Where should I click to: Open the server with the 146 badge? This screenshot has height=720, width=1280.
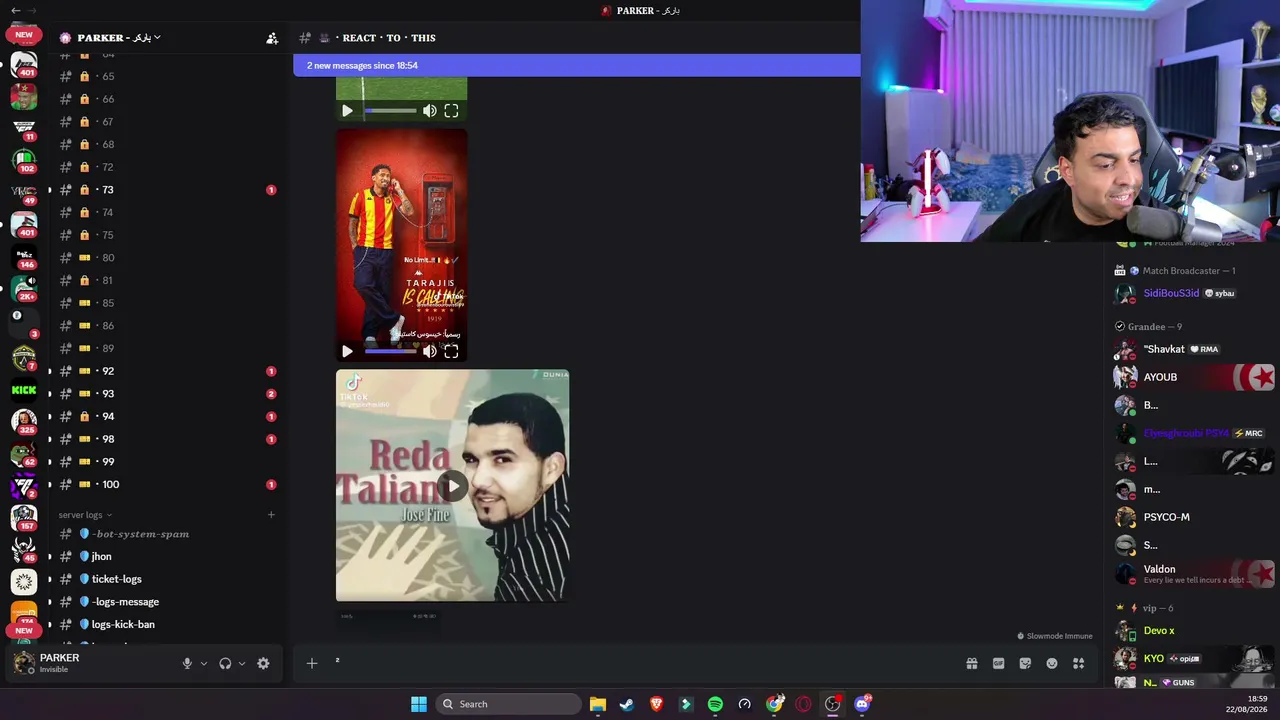24,256
